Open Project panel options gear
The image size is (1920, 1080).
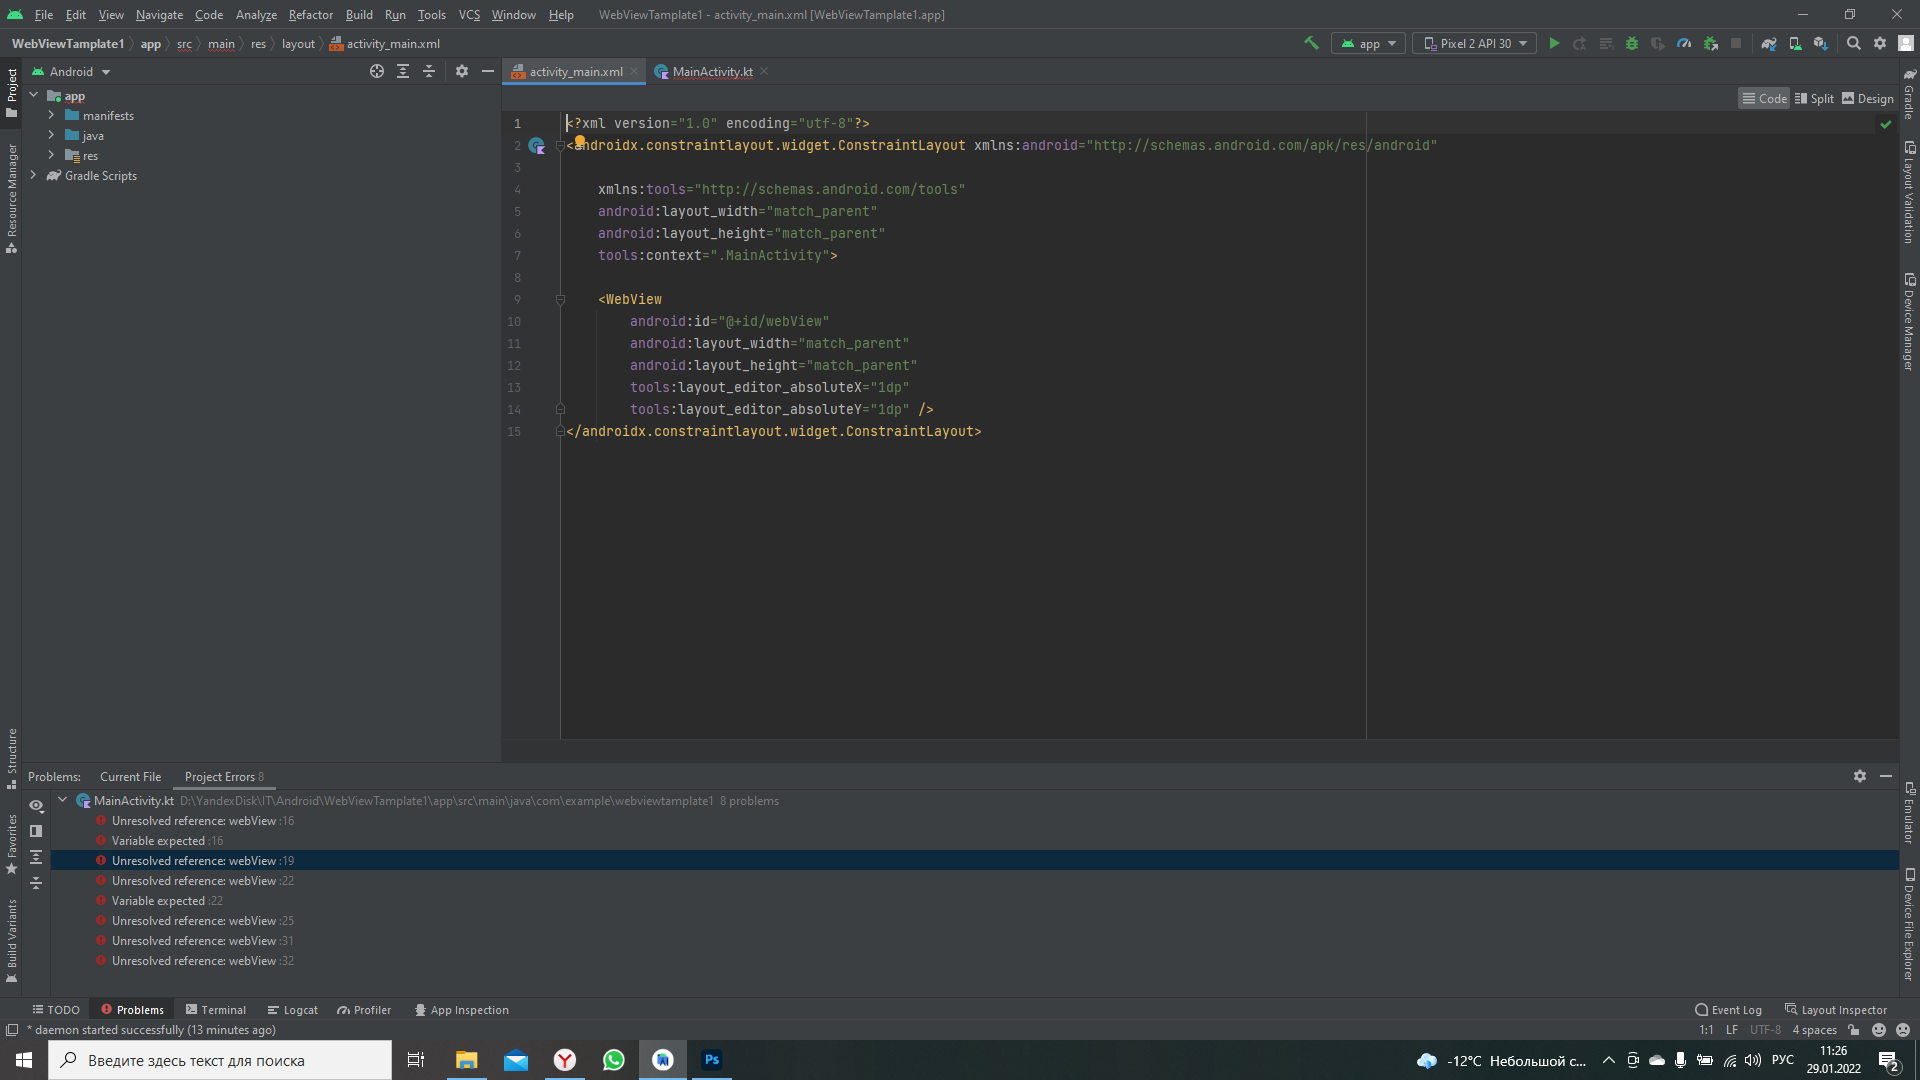tap(462, 71)
